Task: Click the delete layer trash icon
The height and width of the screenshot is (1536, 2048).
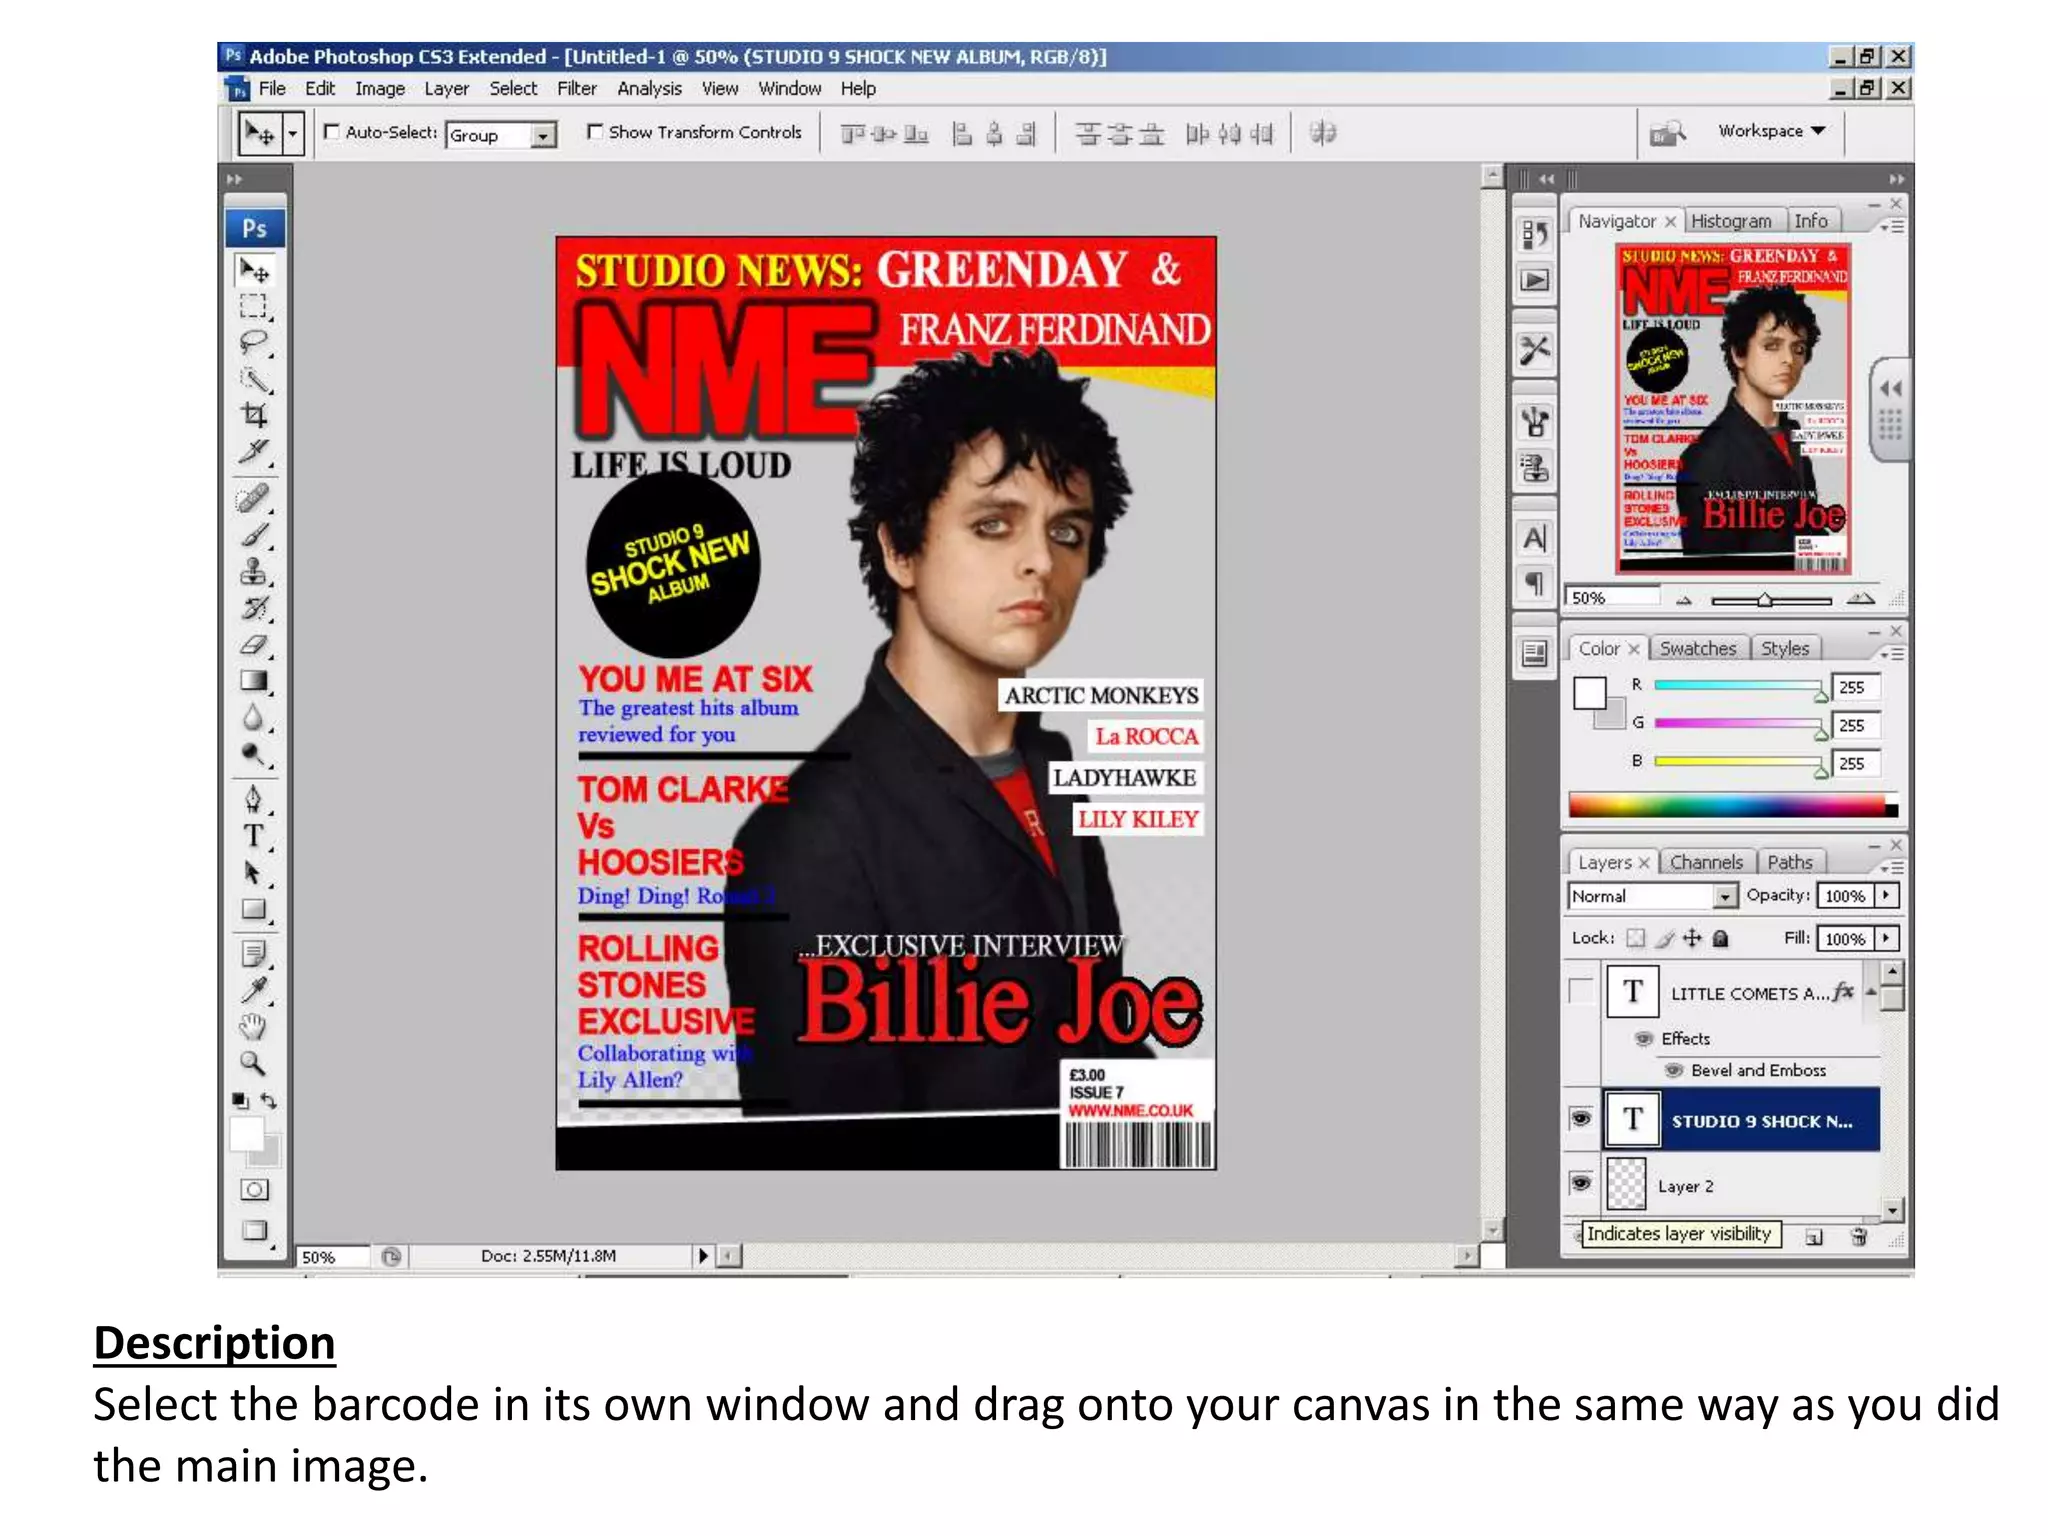Action: [1859, 1237]
